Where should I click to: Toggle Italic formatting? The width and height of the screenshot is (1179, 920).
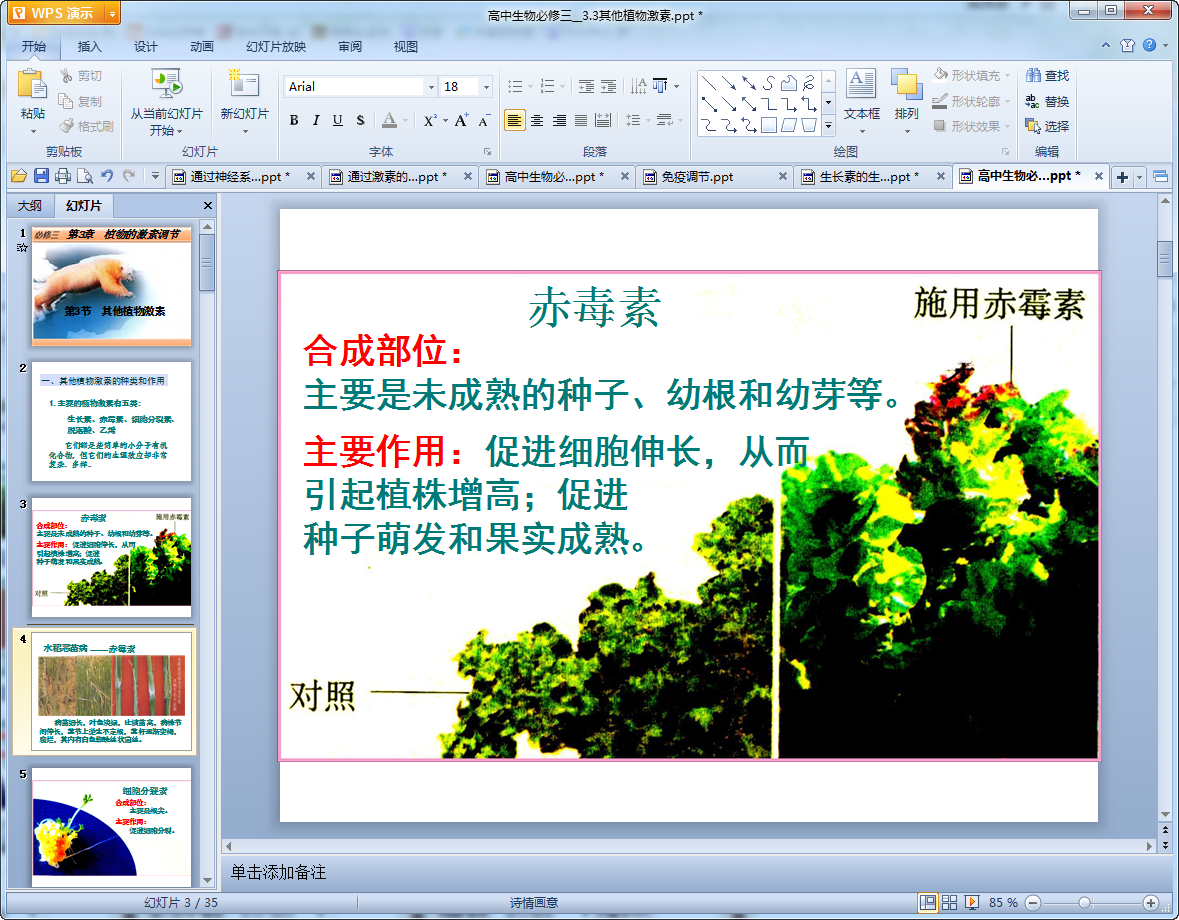(x=316, y=120)
